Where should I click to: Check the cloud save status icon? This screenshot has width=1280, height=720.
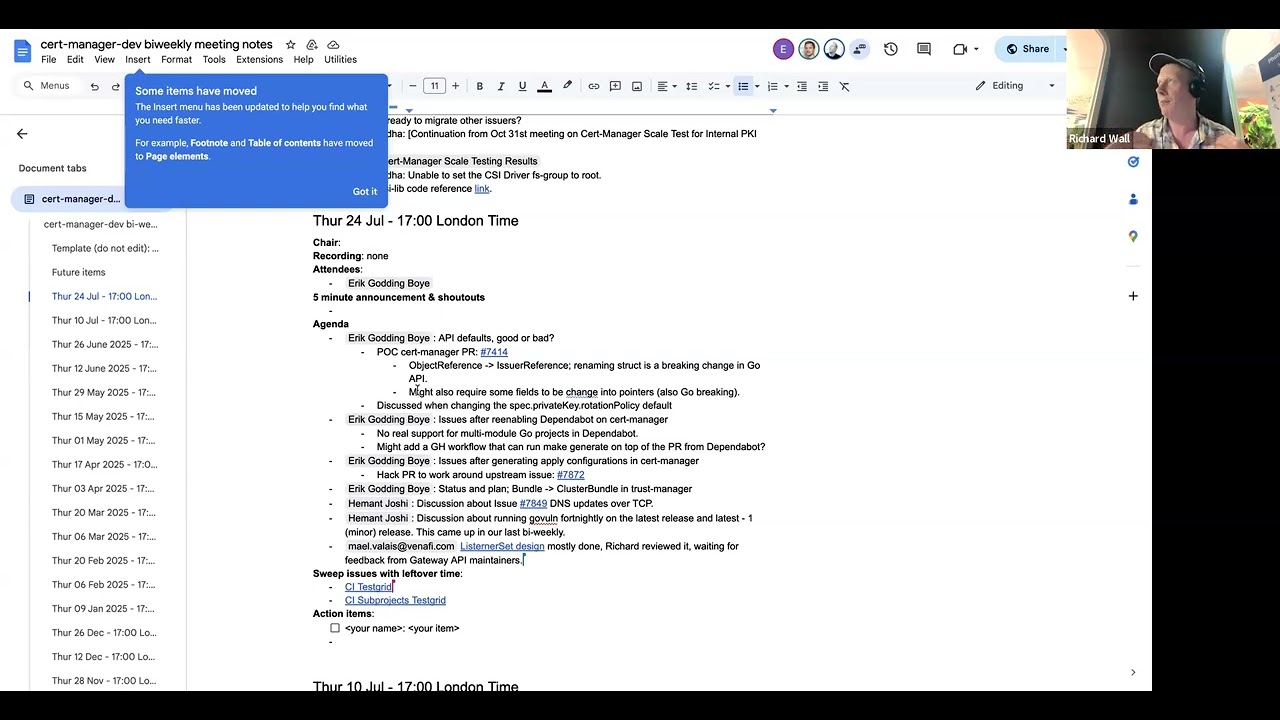[333, 45]
